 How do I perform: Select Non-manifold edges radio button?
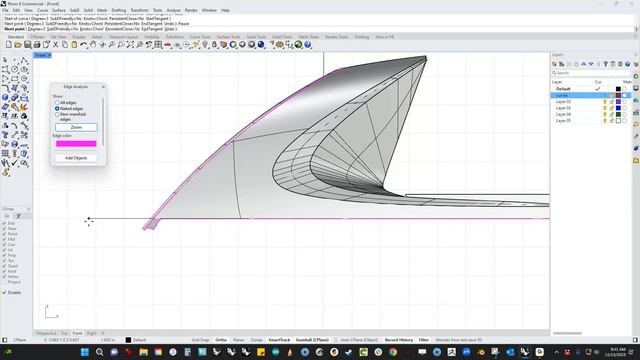click(57, 115)
